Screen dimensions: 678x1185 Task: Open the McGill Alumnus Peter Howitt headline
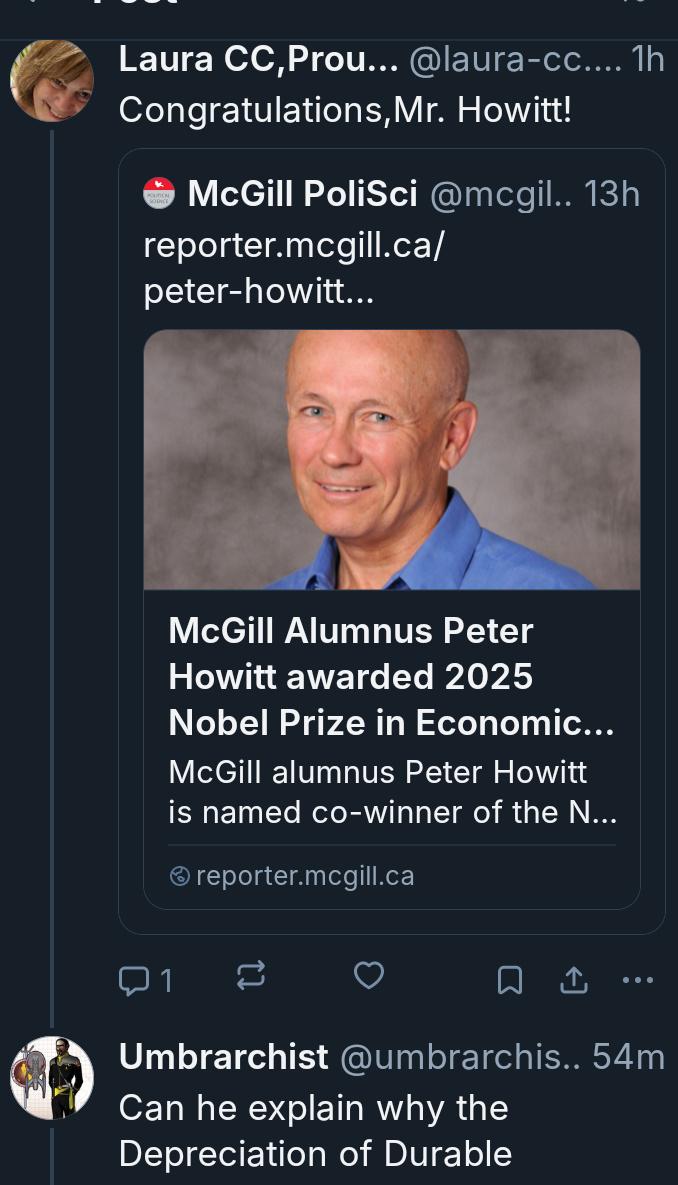click(391, 677)
